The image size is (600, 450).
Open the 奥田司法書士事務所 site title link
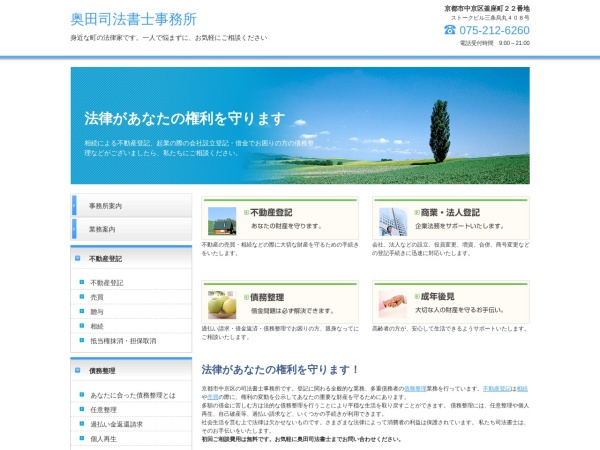pyautogui.click(x=134, y=19)
